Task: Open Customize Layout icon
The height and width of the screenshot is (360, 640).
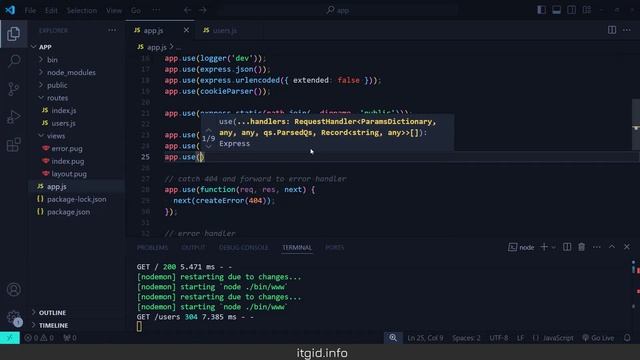Action: pyautogui.click(x=587, y=10)
